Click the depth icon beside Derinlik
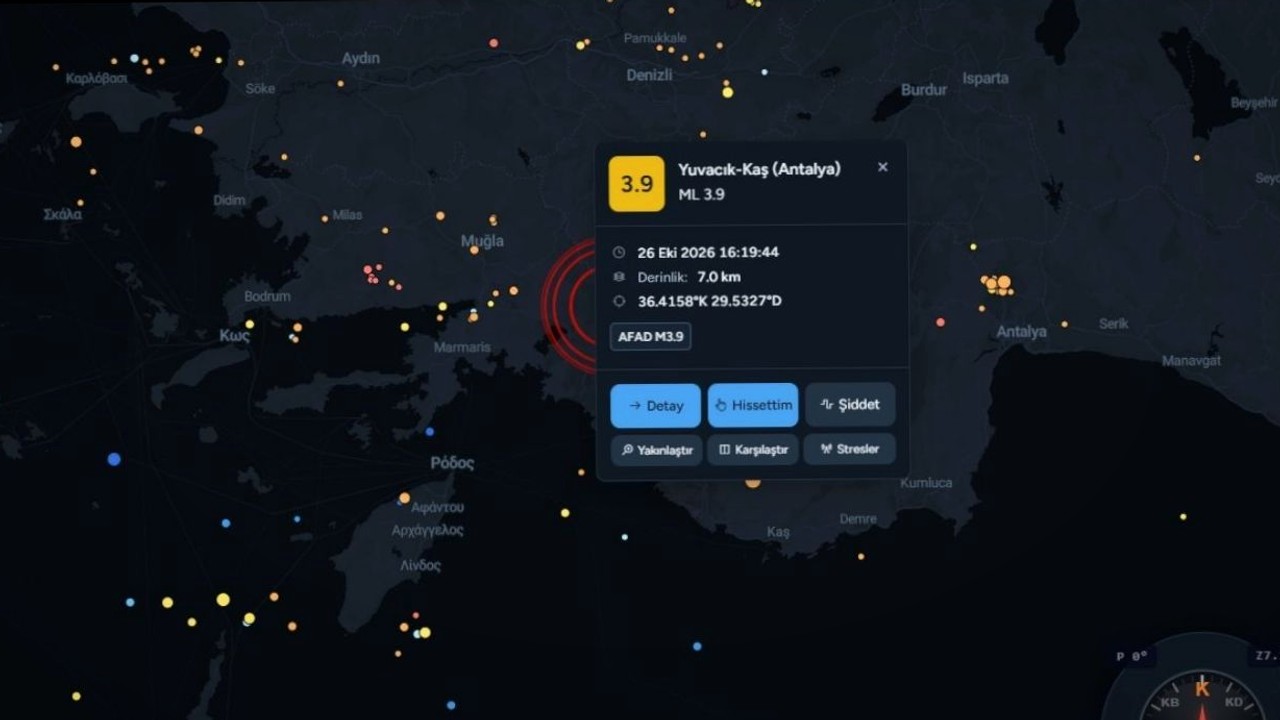The height and width of the screenshot is (720, 1280). pyautogui.click(x=619, y=277)
